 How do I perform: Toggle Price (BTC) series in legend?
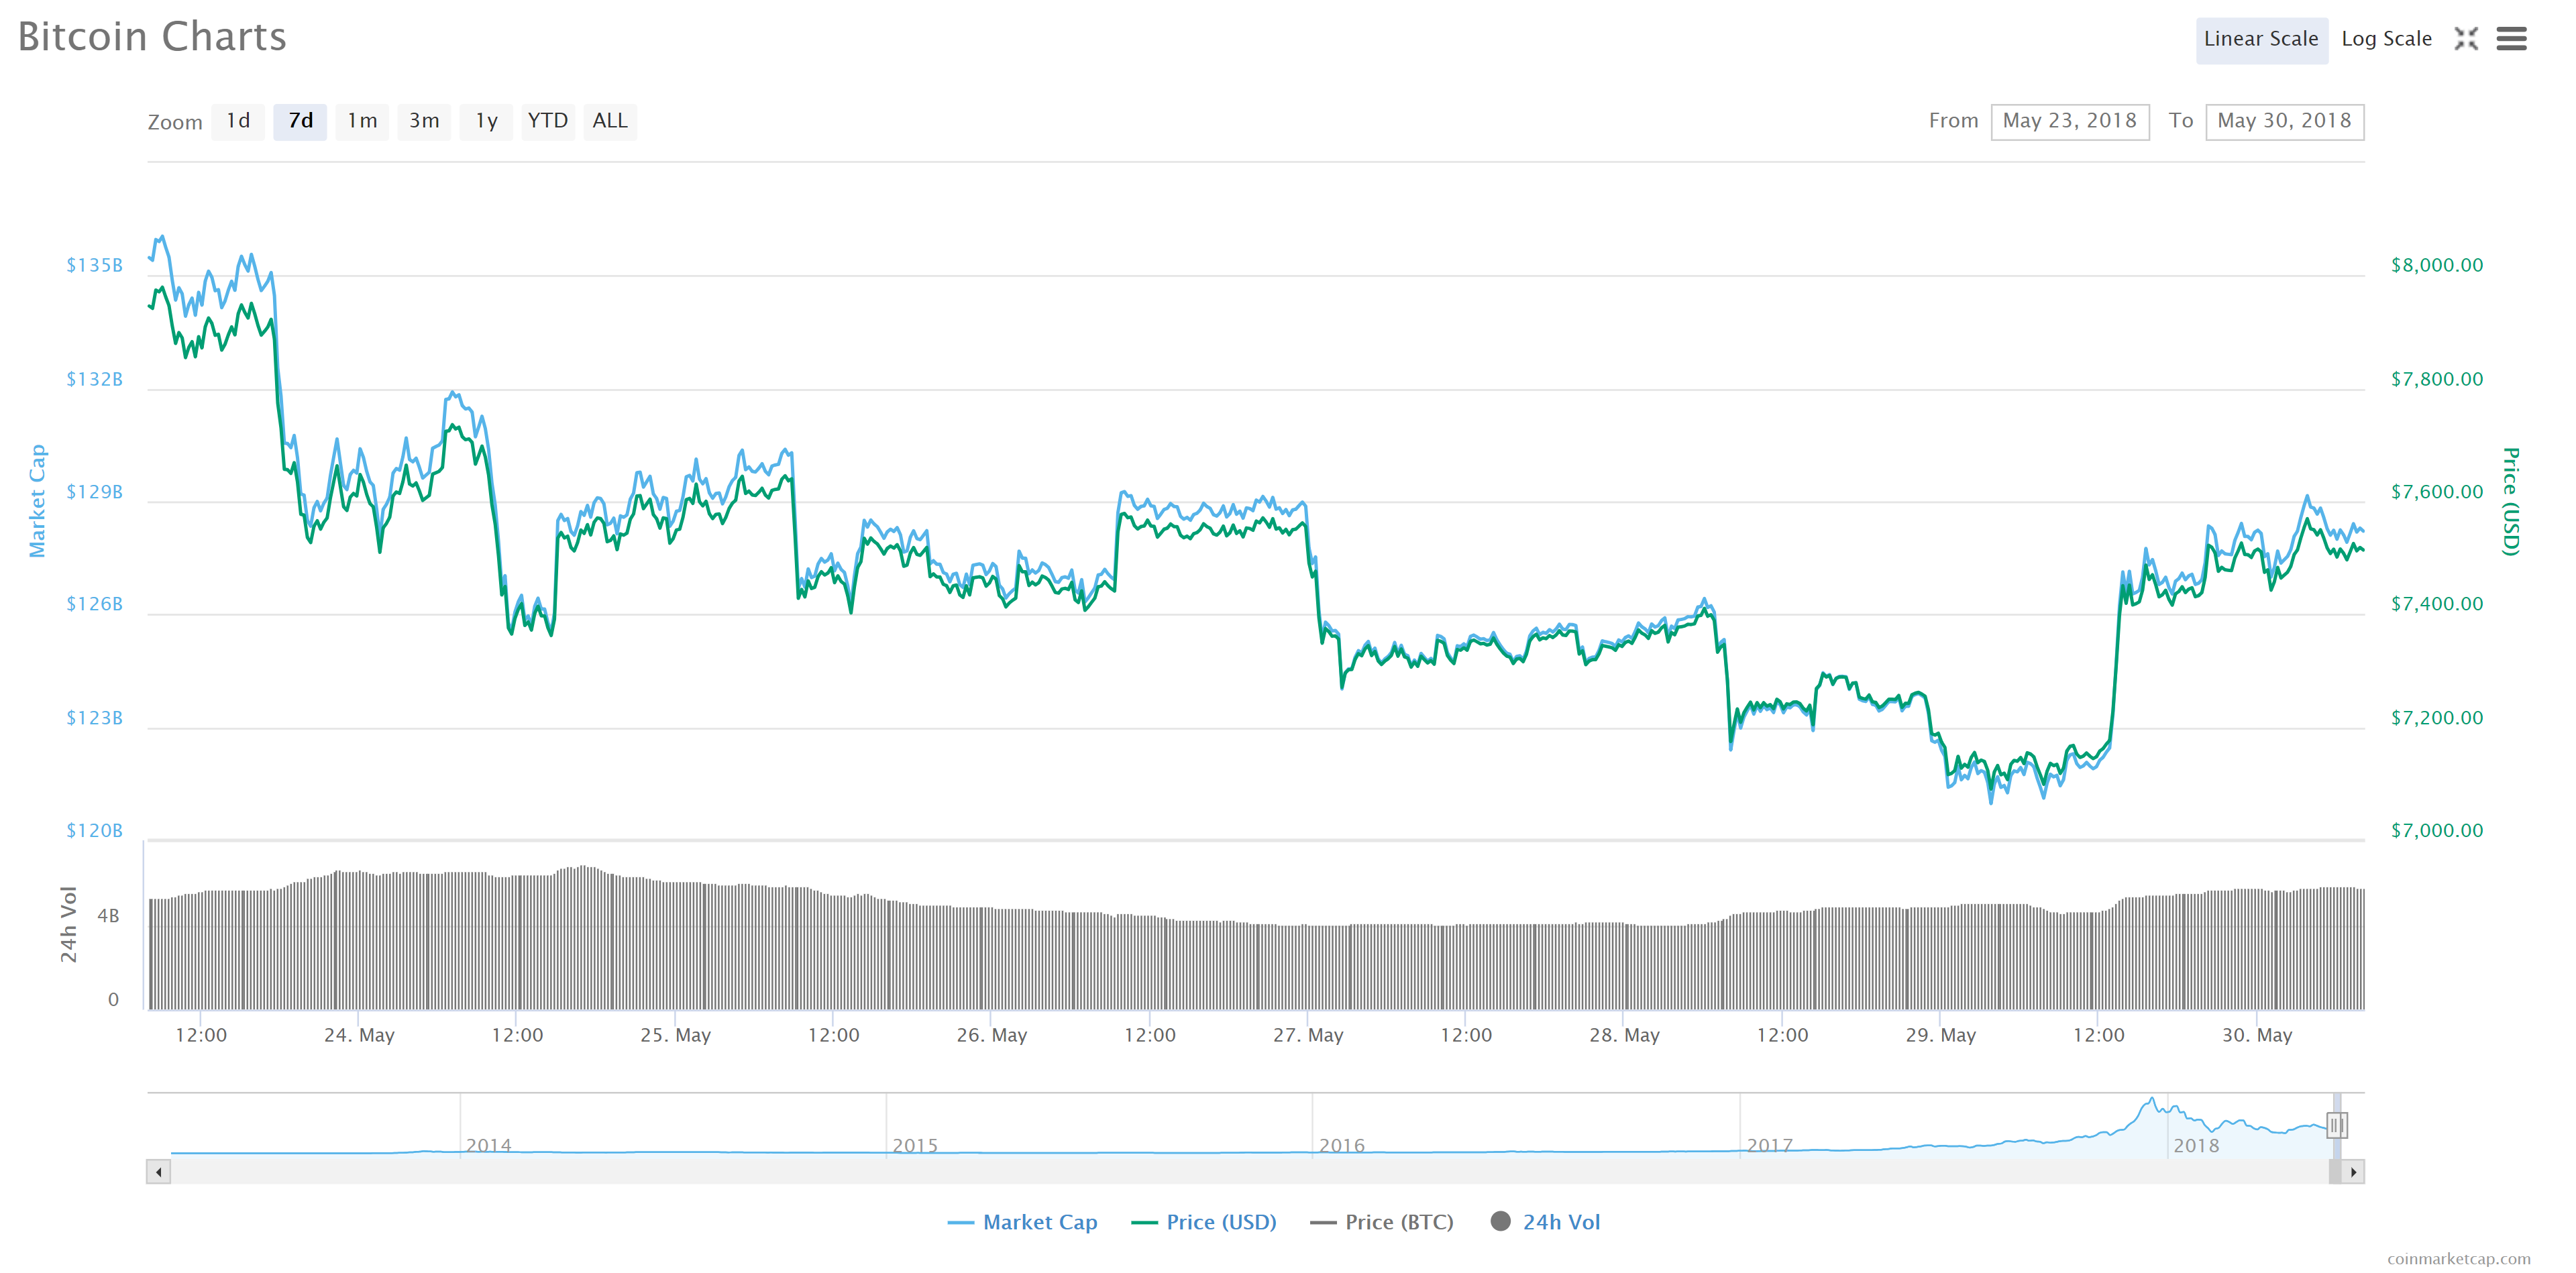pos(1382,1222)
